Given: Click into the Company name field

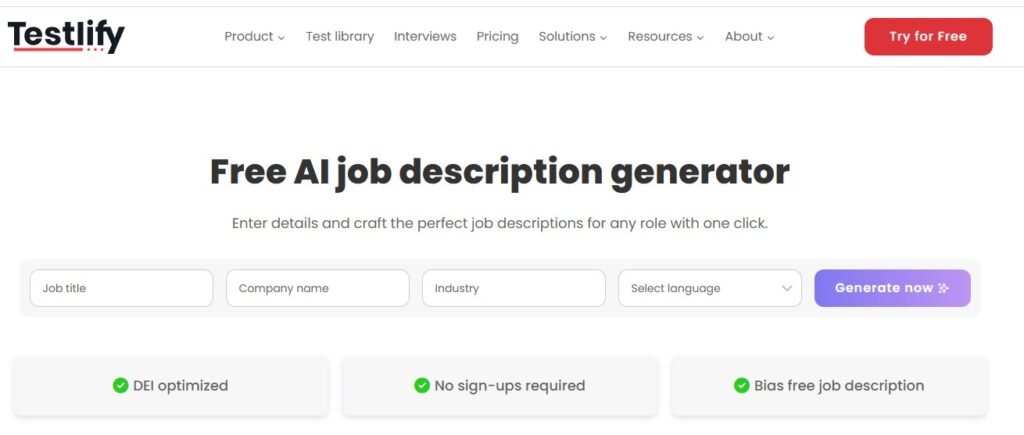Looking at the screenshot, I should pyautogui.click(x=317, y=288).
